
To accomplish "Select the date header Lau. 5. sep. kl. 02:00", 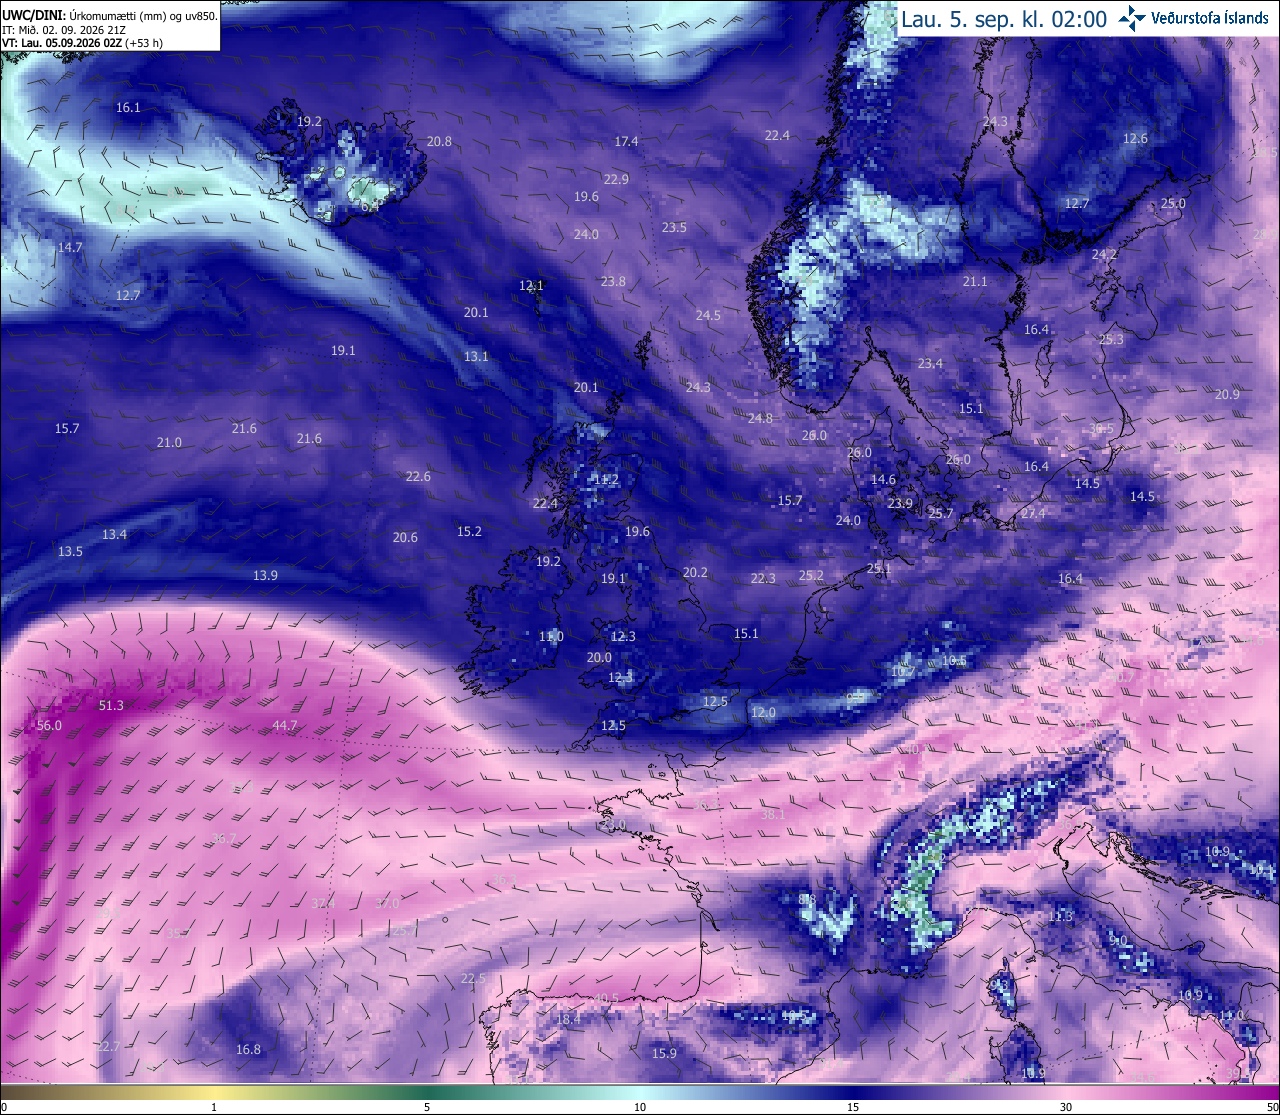I will (1004, 18).
